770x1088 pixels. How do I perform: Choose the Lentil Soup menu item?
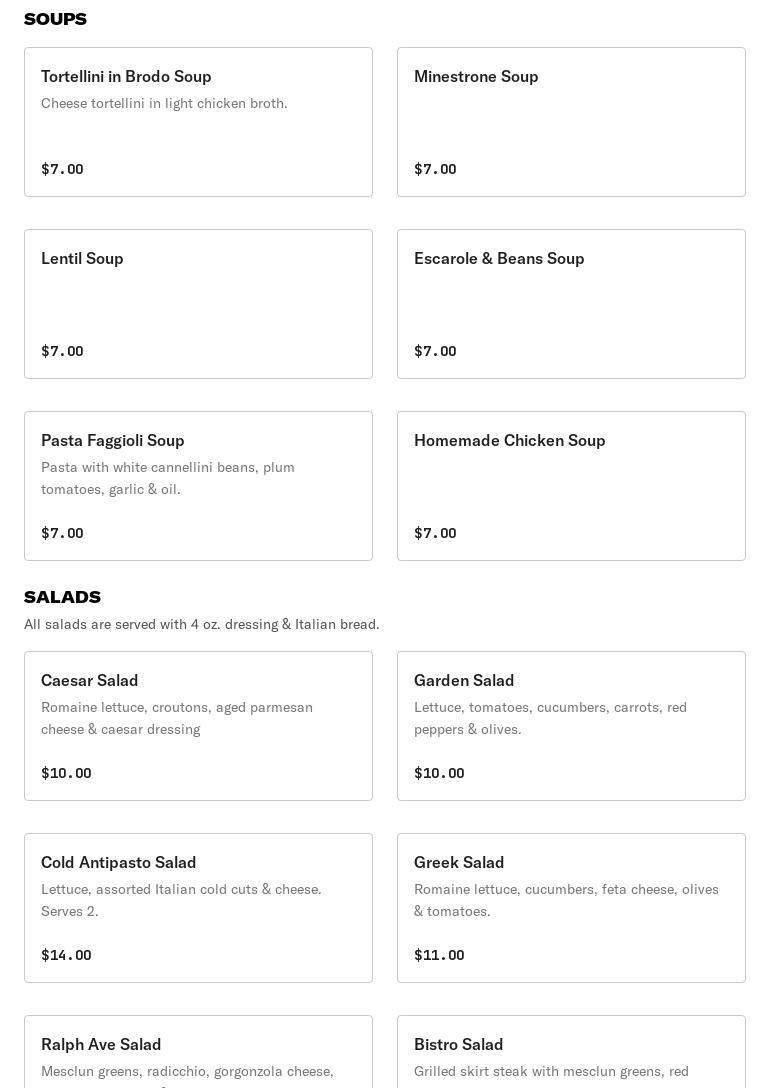pyautogui.click(x=198, y=304)
